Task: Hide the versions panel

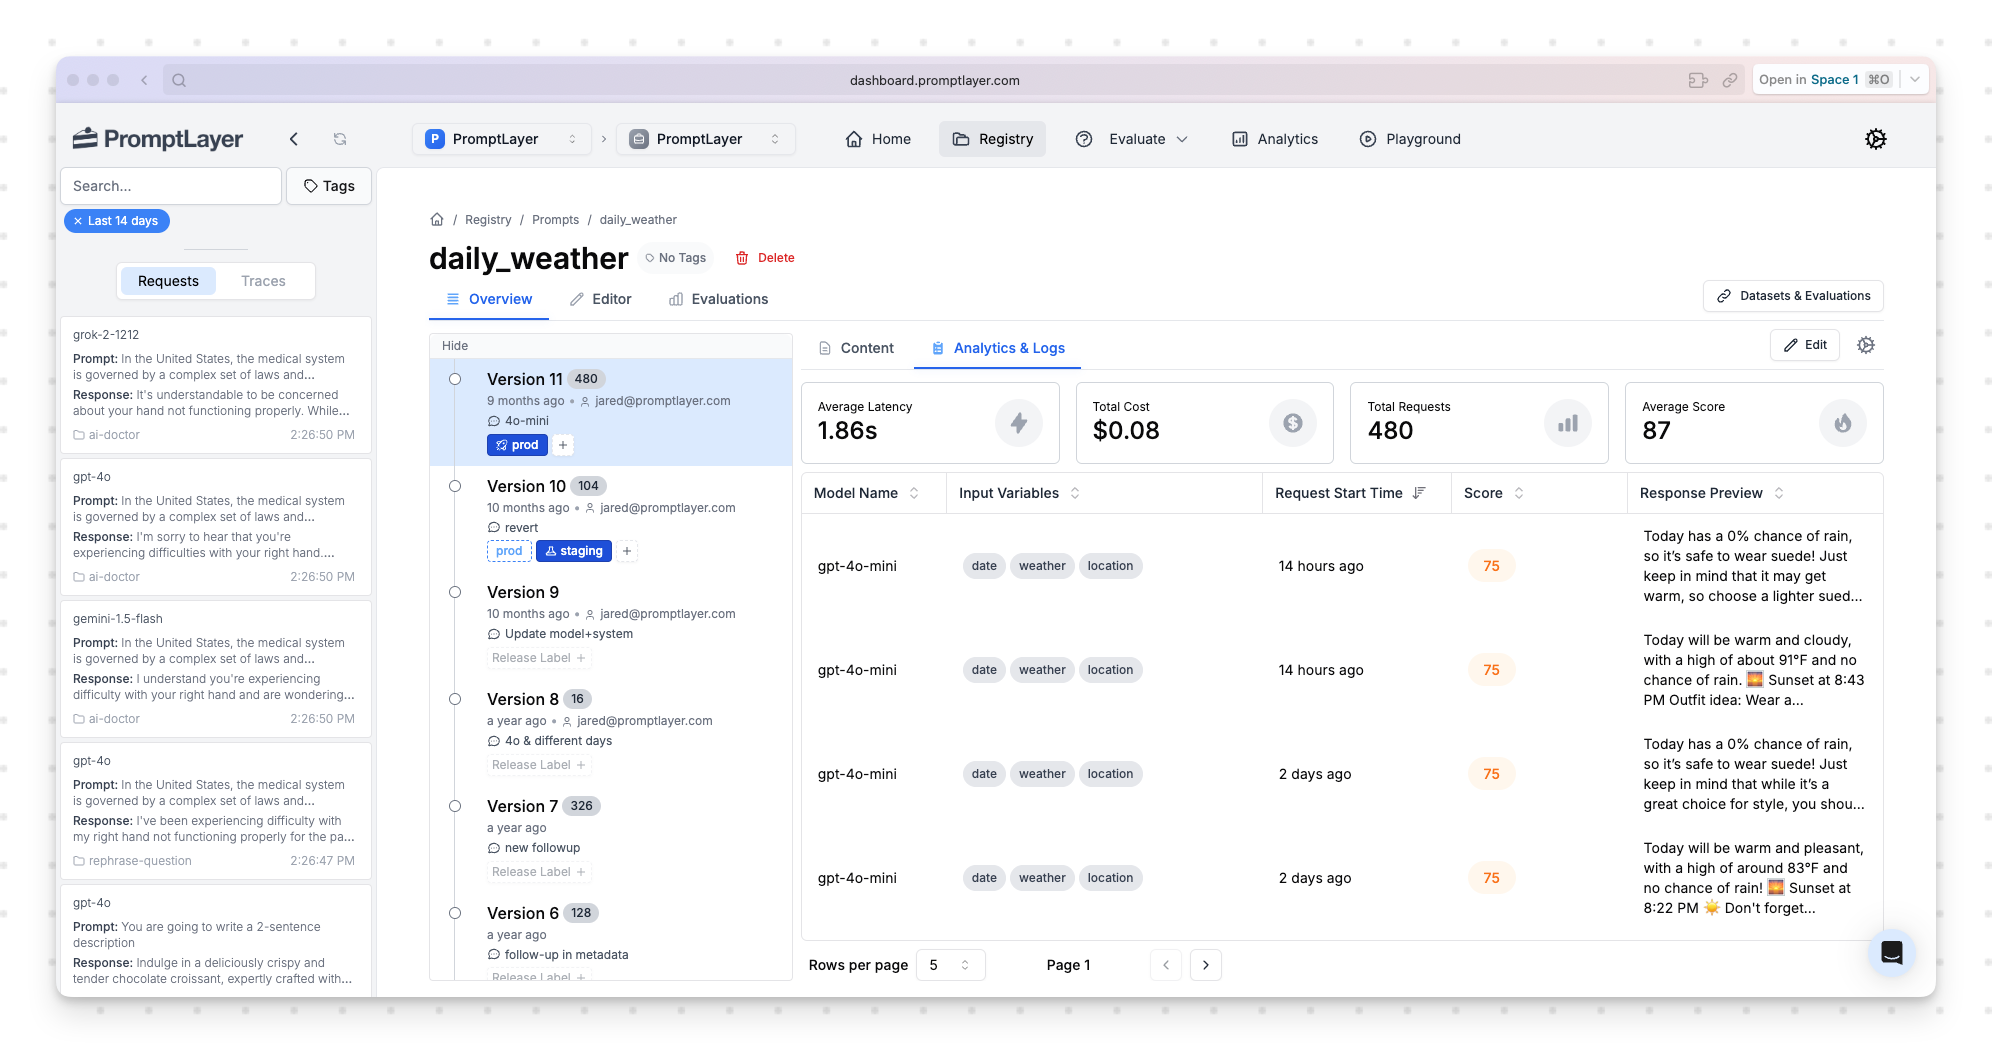Action: (x=455, y=346)
